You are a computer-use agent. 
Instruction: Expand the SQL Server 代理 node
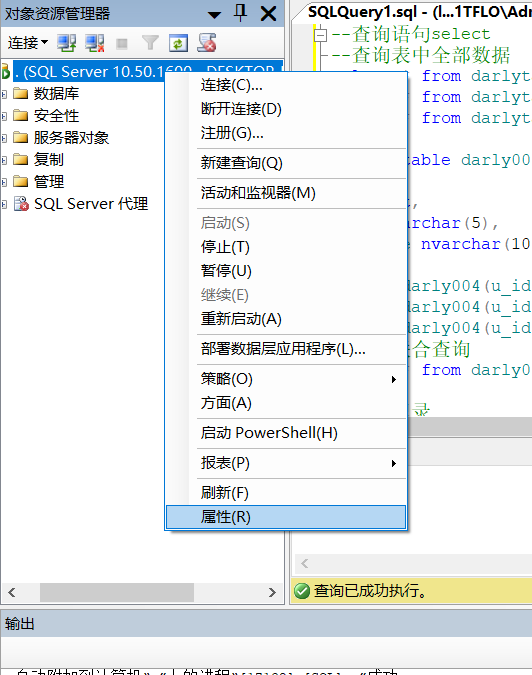(4, 204)
